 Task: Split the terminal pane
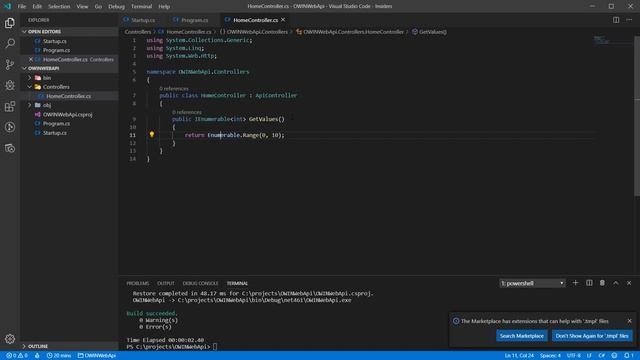click(x=589, y=283)
